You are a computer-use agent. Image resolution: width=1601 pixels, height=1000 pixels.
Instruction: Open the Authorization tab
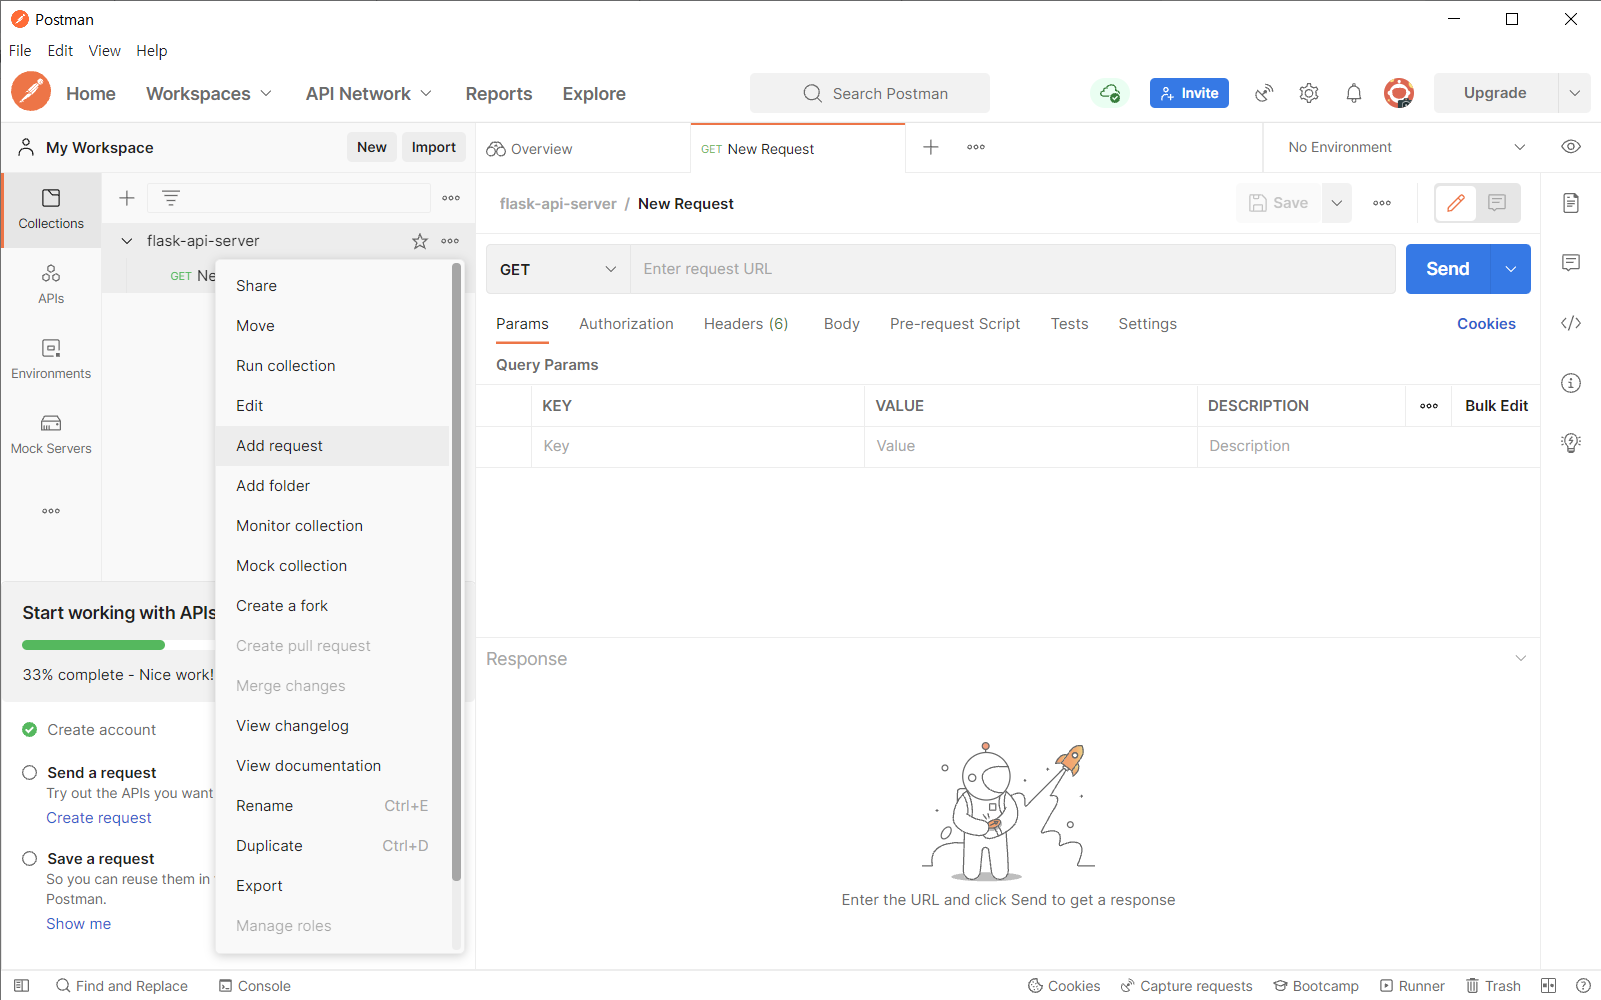[x=626, y=324]
